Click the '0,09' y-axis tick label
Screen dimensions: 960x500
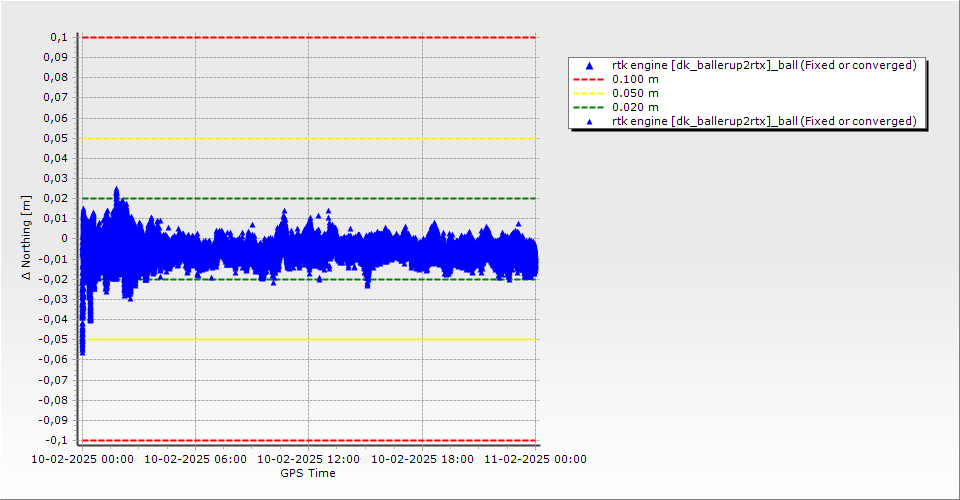56,58
